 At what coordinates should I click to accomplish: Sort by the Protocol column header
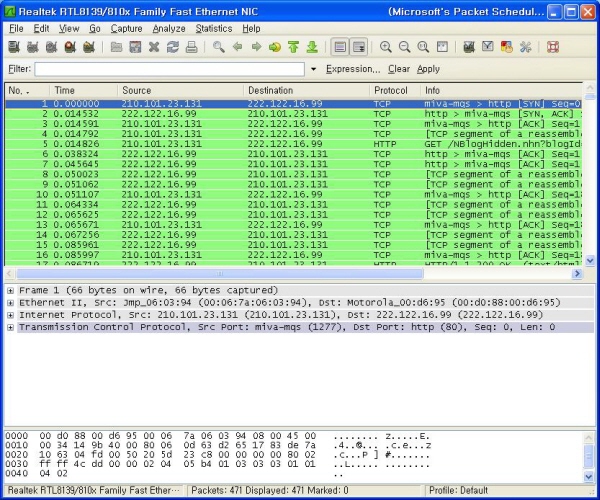tap(395, 91)
